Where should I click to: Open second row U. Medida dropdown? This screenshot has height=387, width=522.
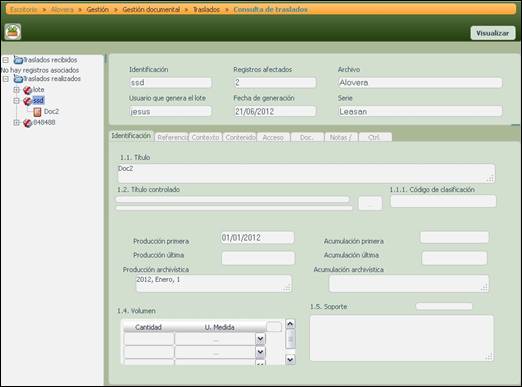[260, 352]
